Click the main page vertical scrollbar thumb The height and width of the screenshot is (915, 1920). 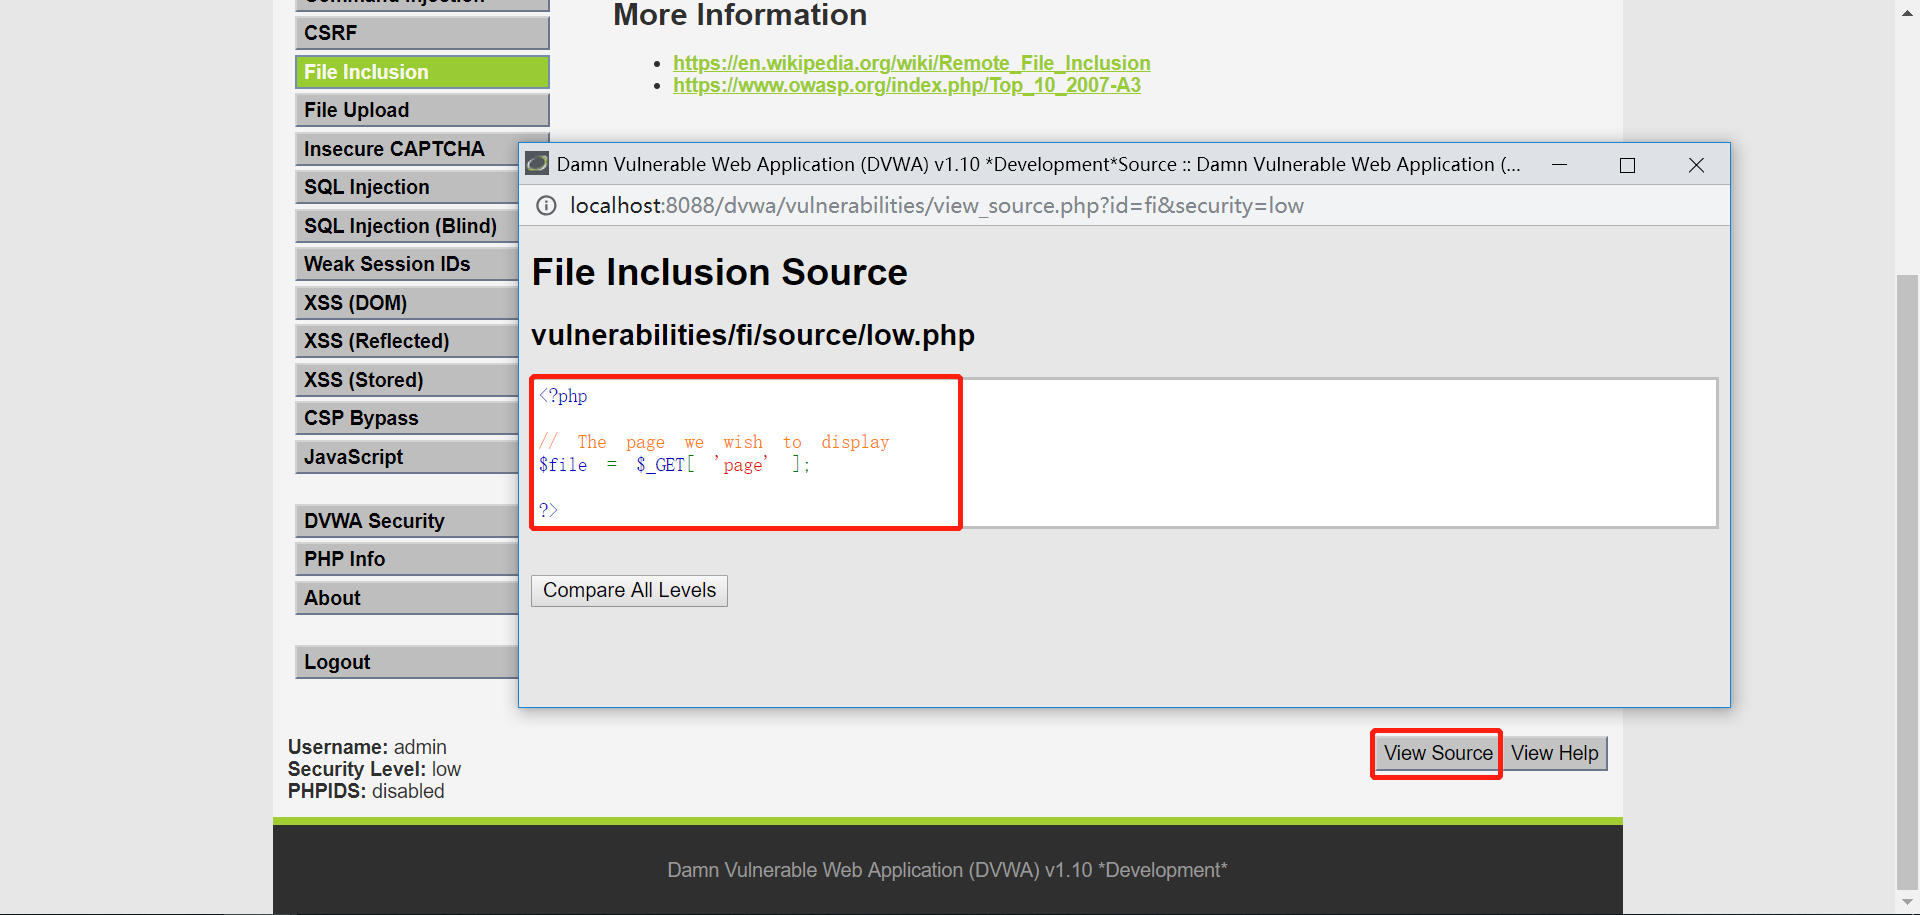click(x=1908, y=580)
